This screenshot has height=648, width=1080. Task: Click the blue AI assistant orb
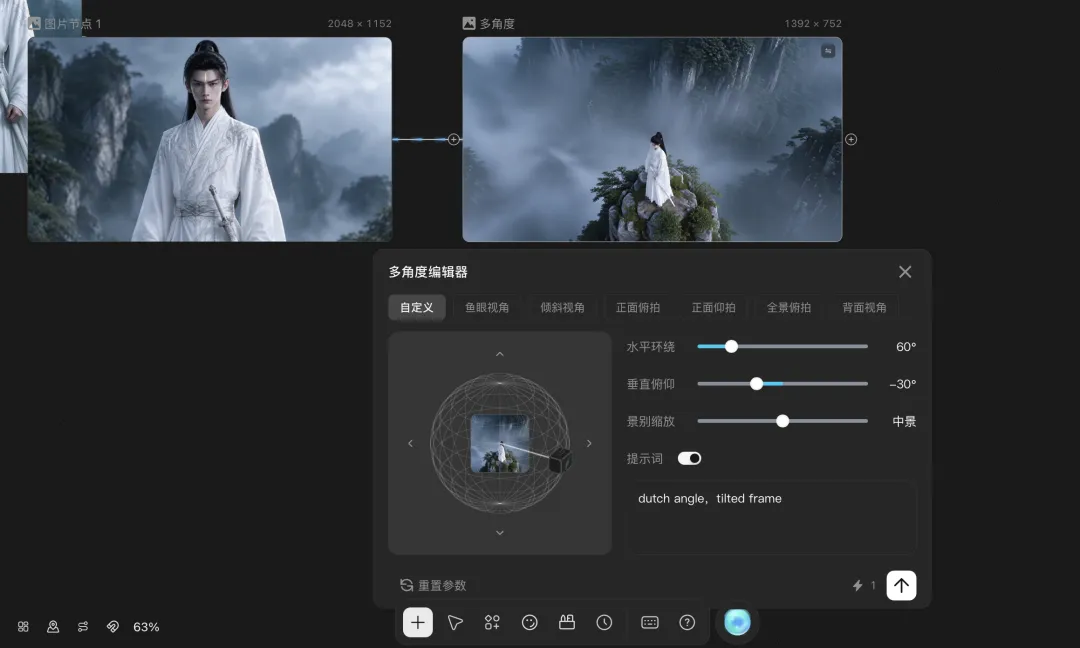[737, 622]
